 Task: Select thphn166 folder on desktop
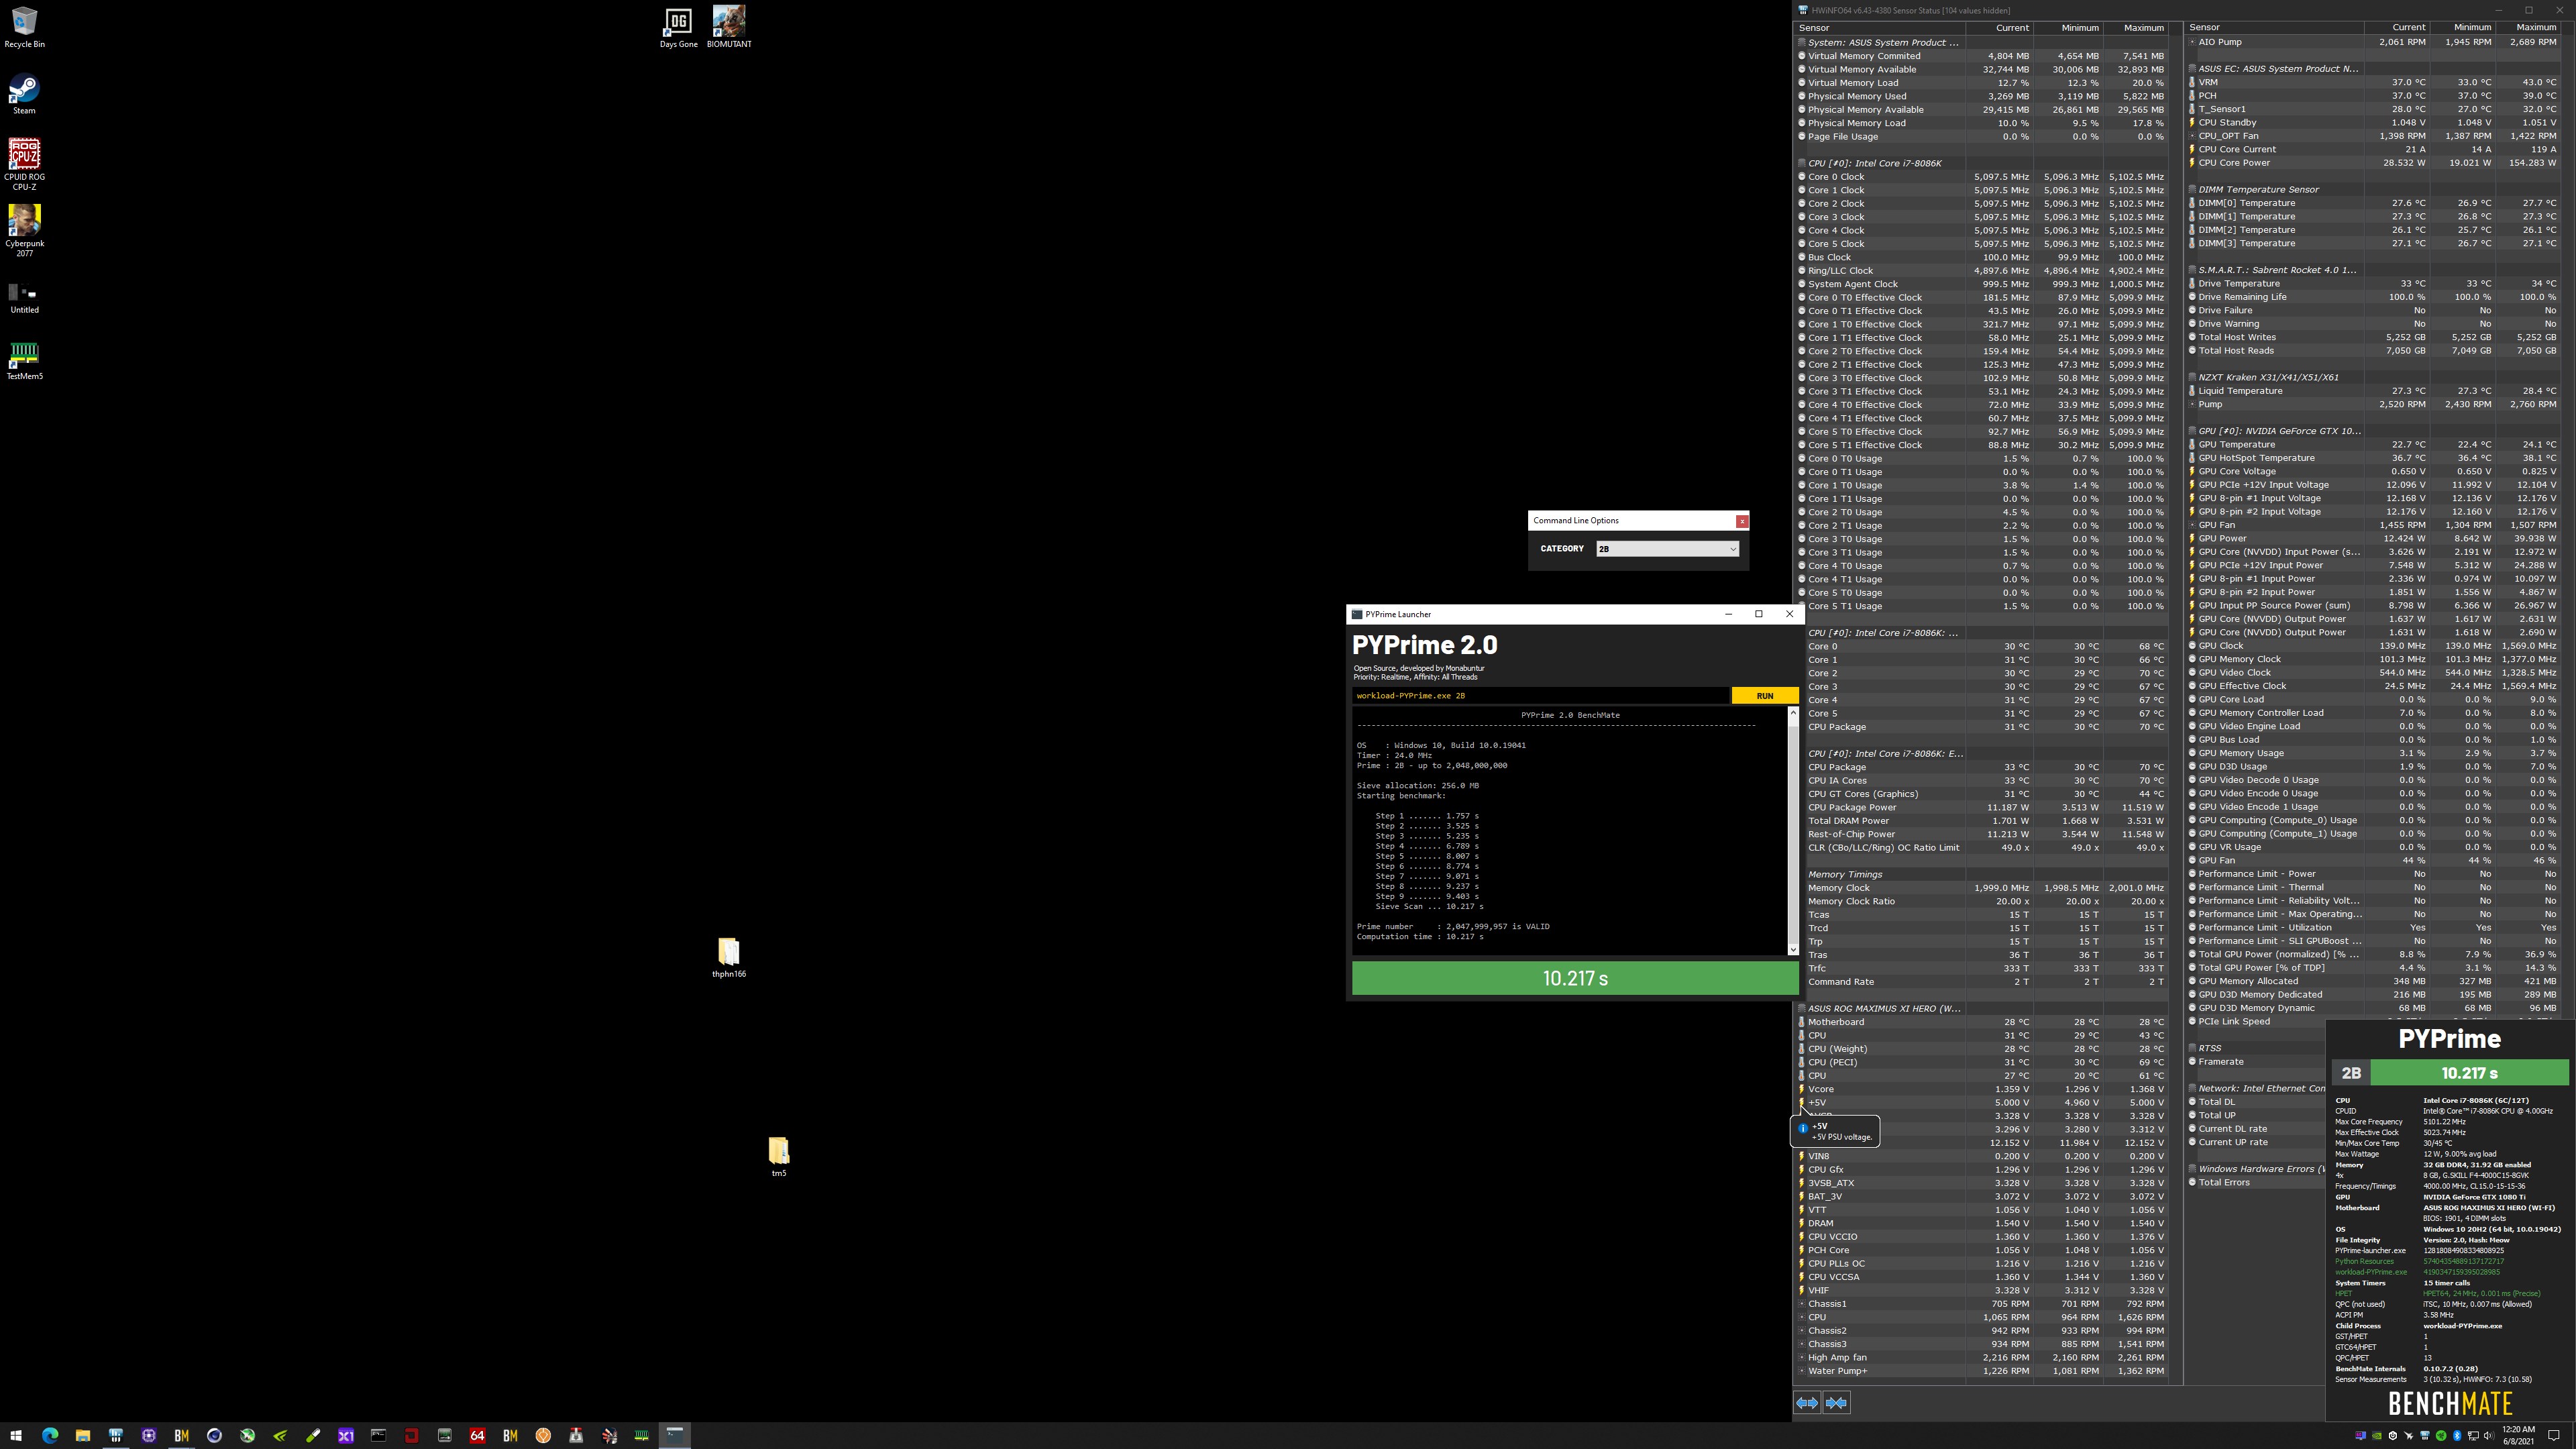[728, 957]
